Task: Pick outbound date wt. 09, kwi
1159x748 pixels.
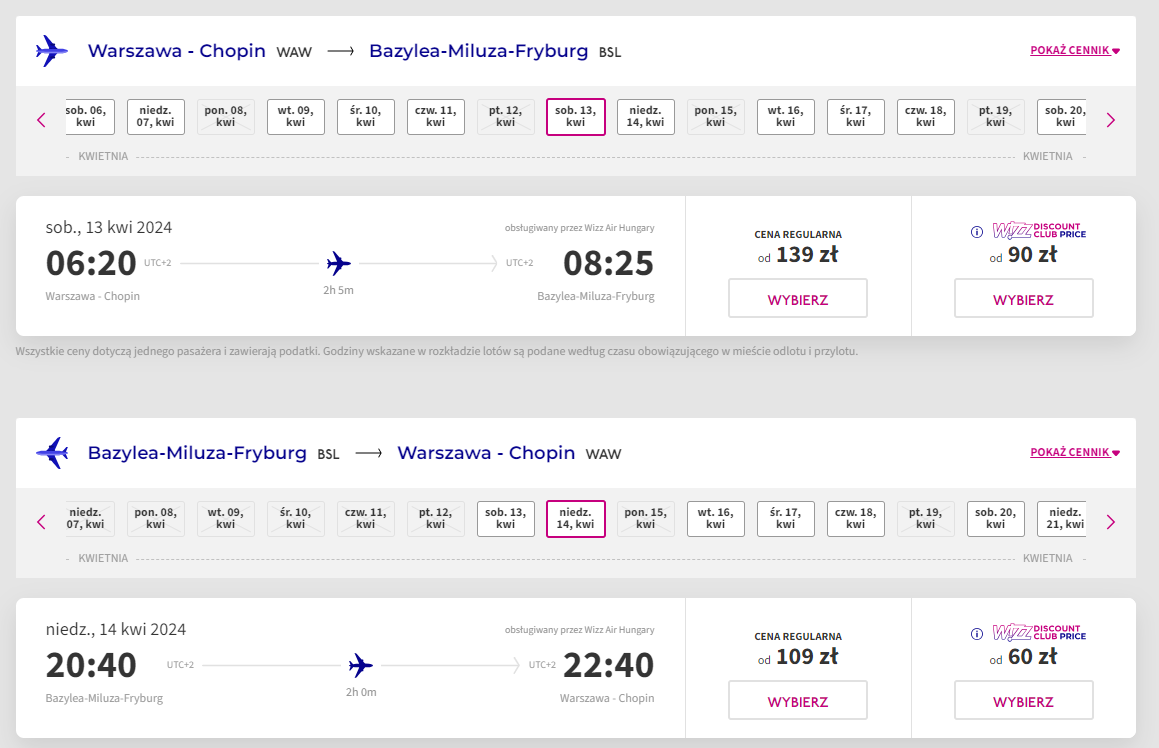Action: (296, 117)
